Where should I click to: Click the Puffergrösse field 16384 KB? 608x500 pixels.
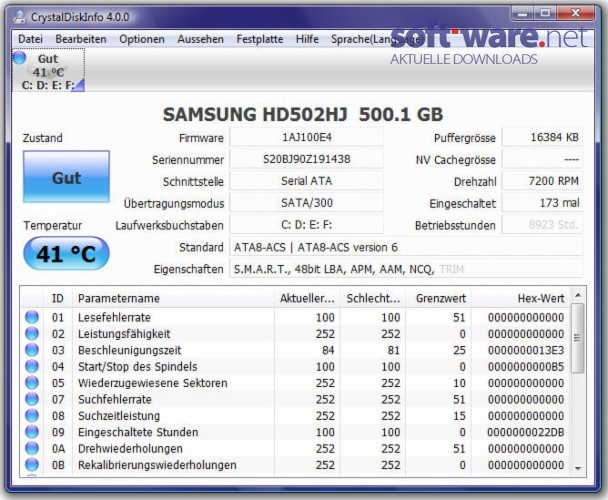pos(542,137)
